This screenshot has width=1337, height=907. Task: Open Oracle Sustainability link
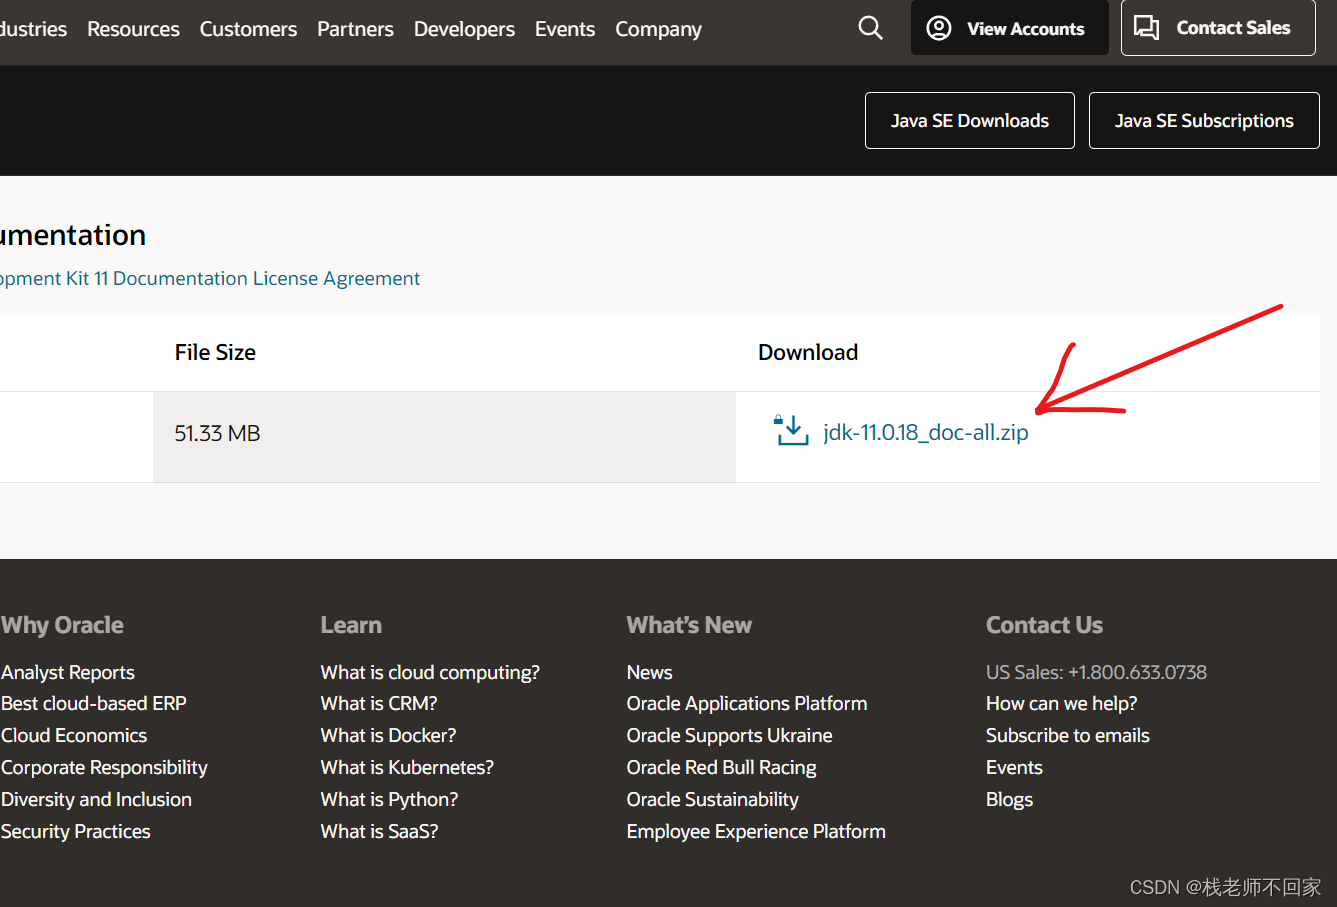point(713,800)
